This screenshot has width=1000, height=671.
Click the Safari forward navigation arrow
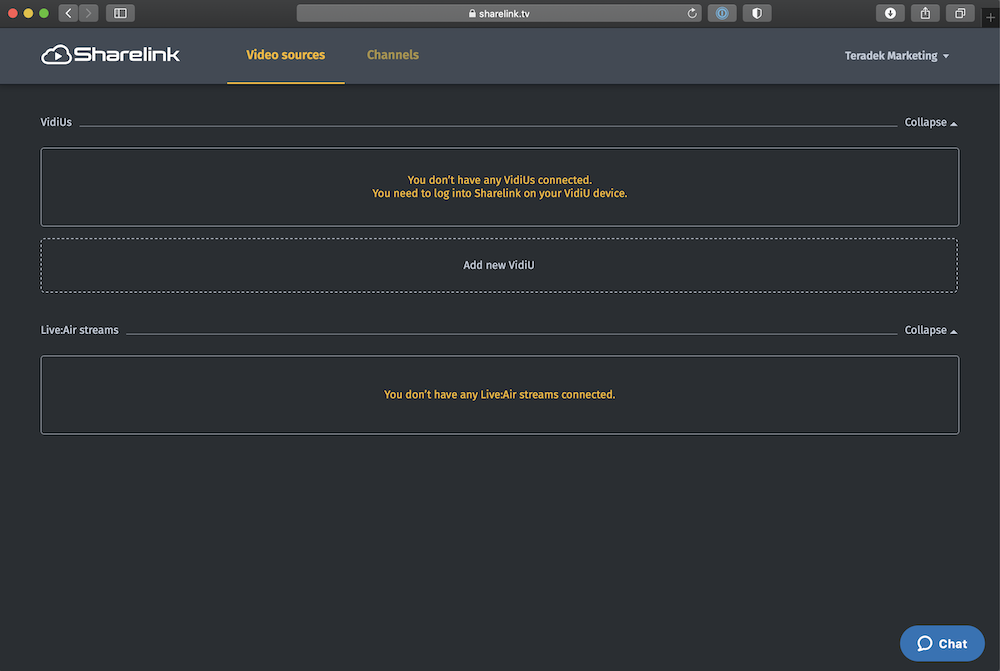point(88,13)
